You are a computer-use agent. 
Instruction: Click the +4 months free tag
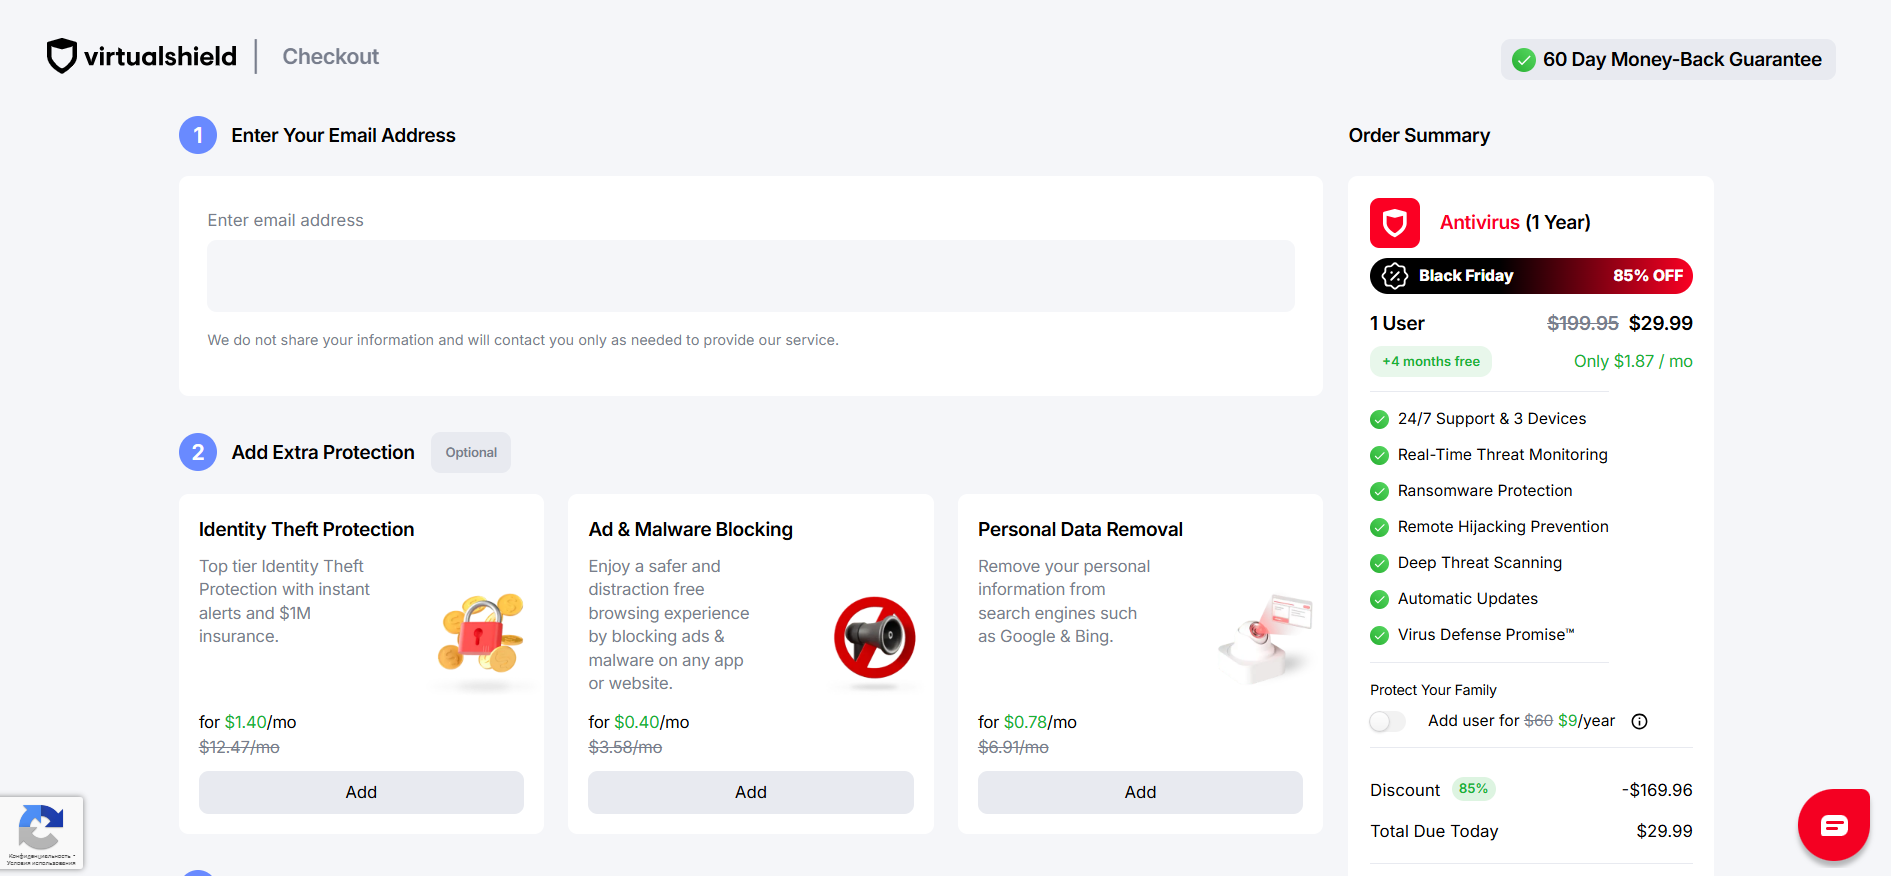click(1430, 362)
